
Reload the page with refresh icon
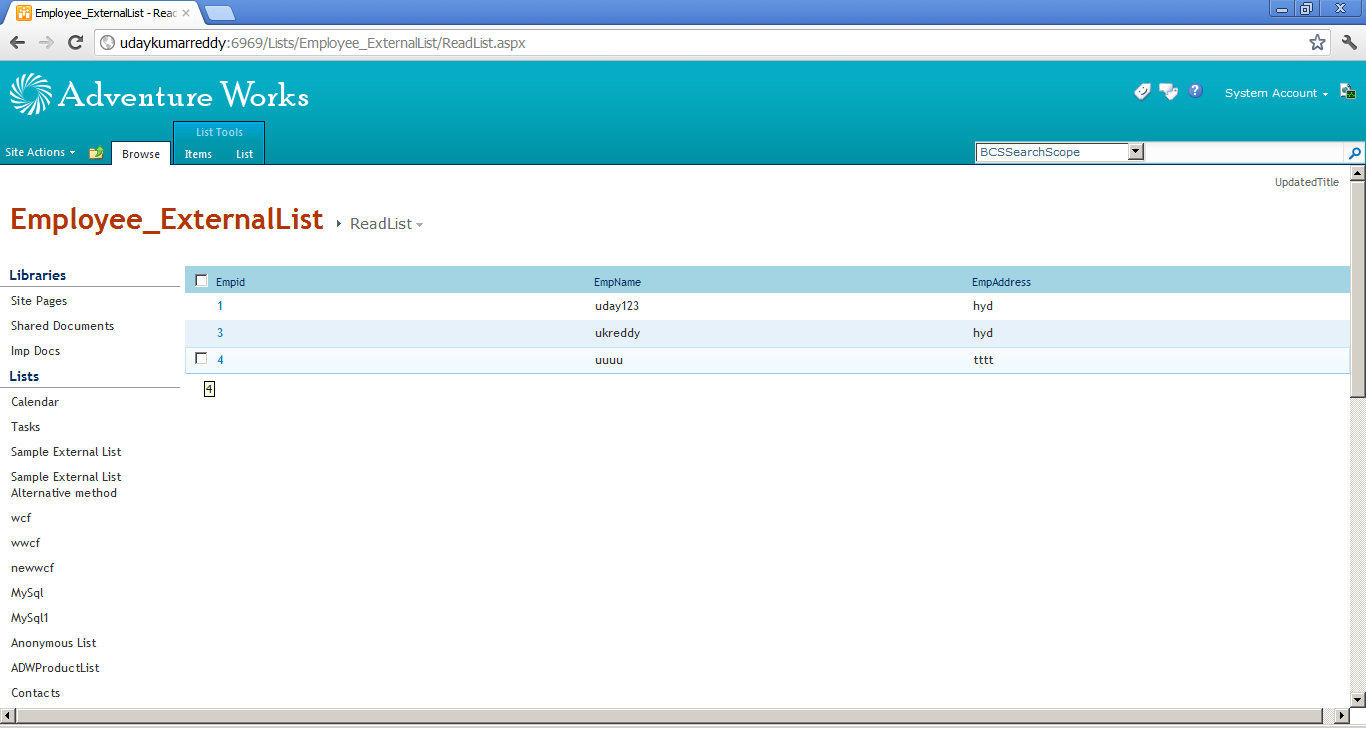point(75,43)
